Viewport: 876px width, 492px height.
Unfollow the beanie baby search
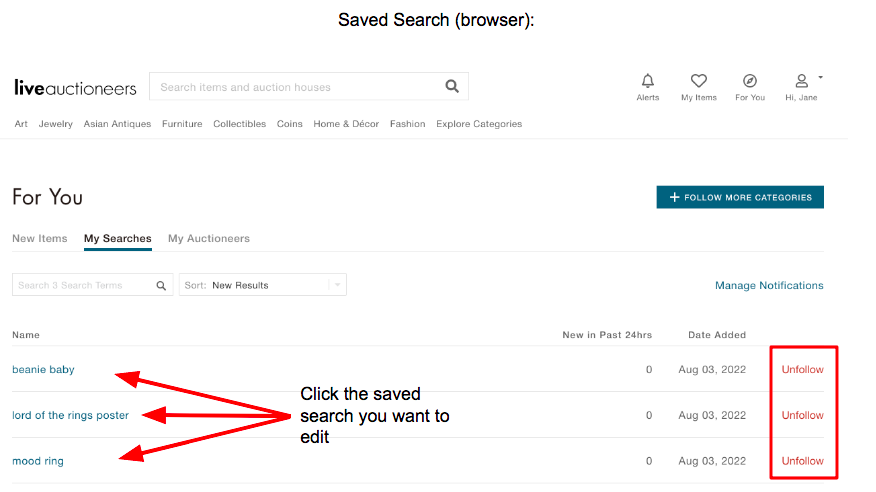(x=802, y=370)
